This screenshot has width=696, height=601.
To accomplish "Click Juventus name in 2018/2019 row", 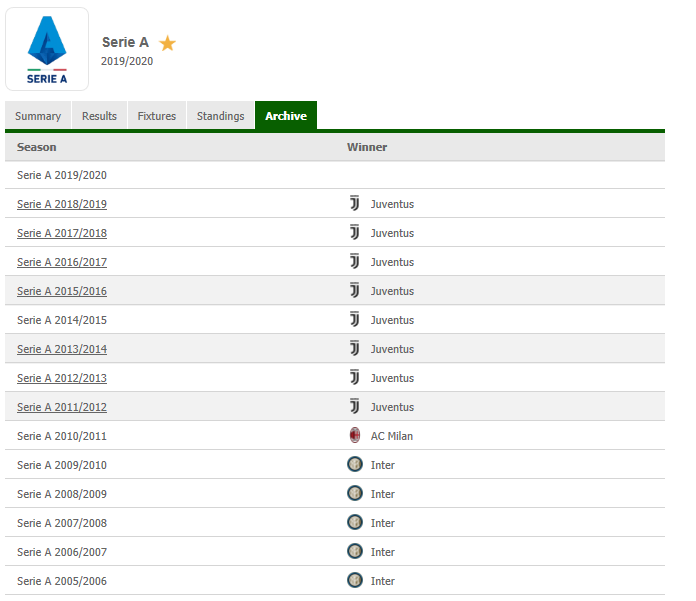I will pyautogui.click(x=392, y=204).
